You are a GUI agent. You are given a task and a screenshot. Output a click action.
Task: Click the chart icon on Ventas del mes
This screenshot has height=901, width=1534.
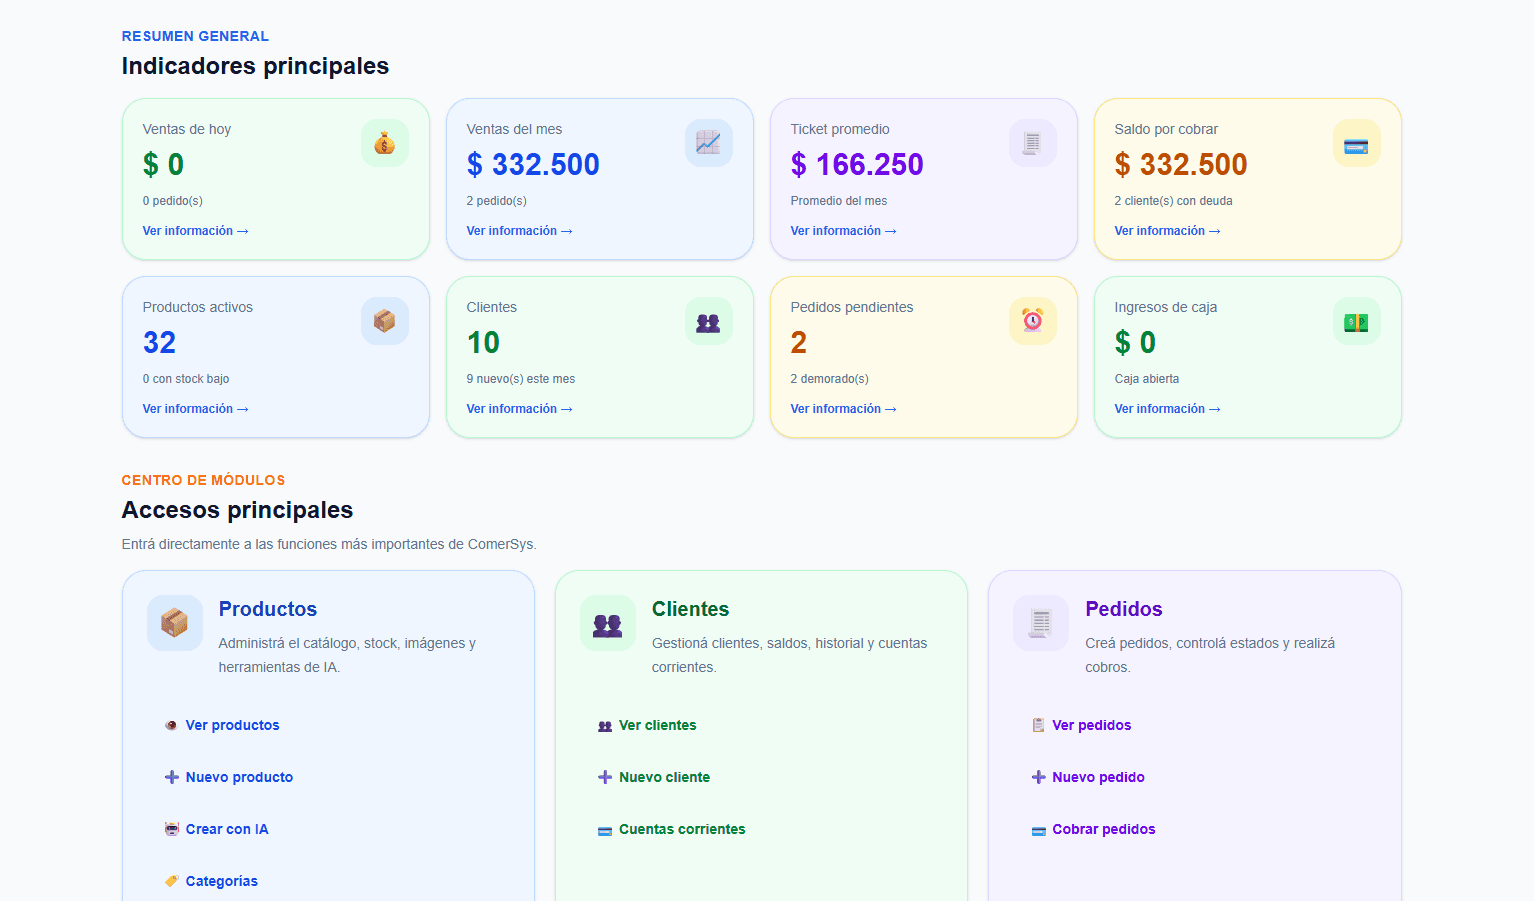pyautogui.click(x=709, y=143)
